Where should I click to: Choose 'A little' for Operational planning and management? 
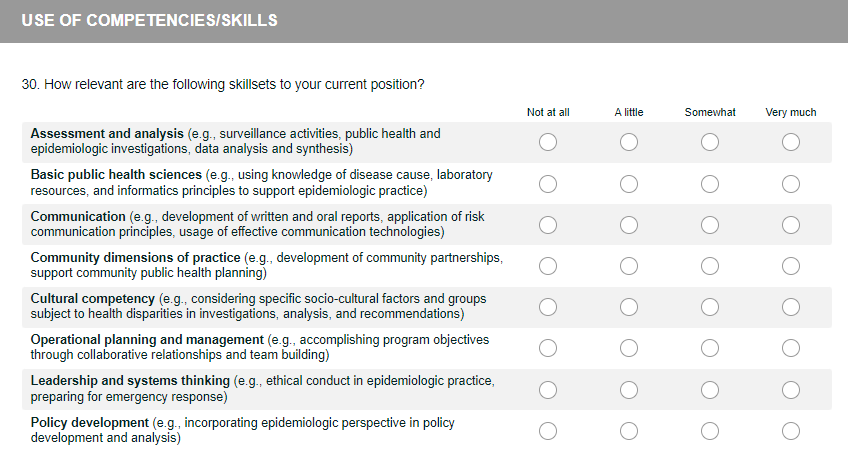pos(629,348)
